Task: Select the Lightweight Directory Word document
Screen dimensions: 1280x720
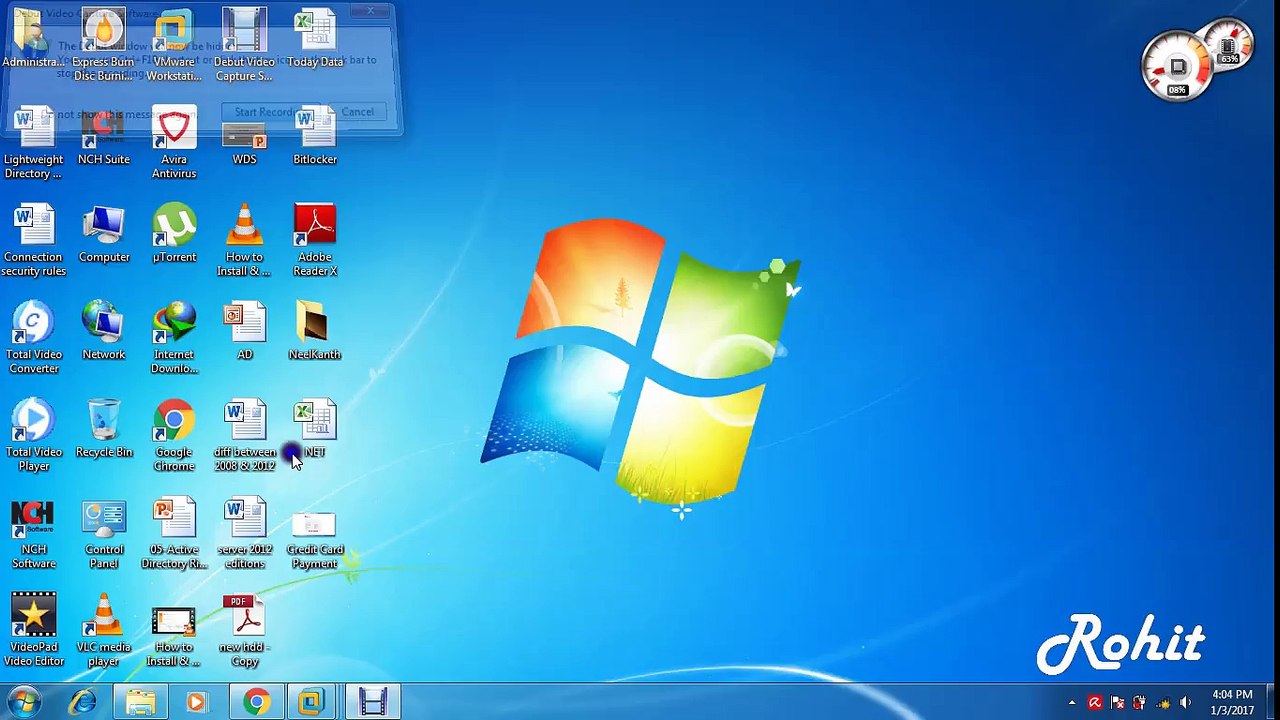Action: pos(33,143)
